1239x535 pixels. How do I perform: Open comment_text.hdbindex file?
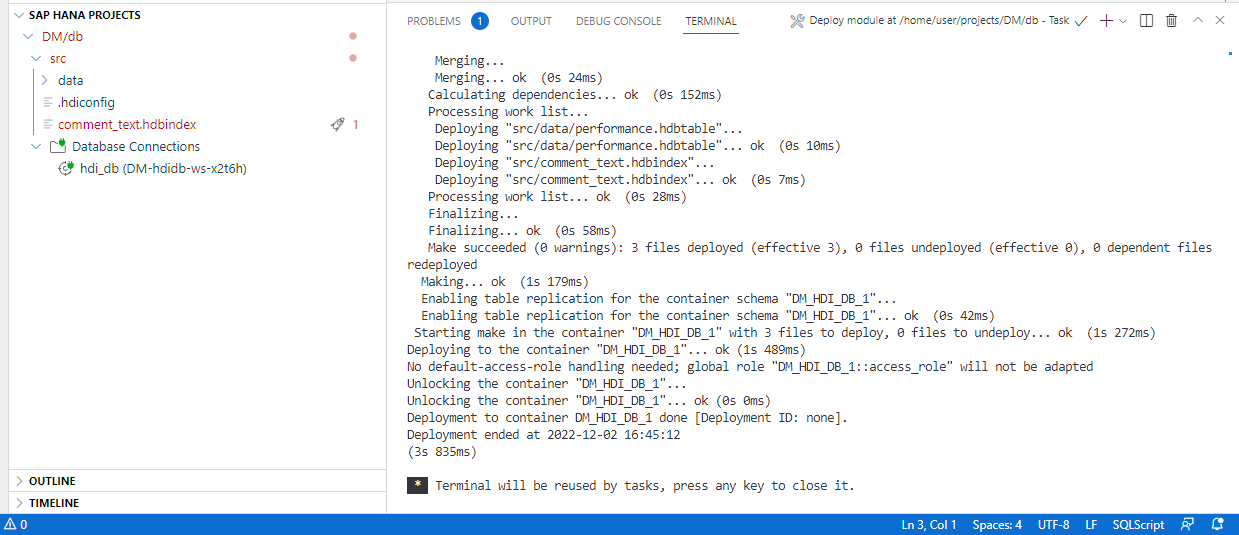coord(127,125)
